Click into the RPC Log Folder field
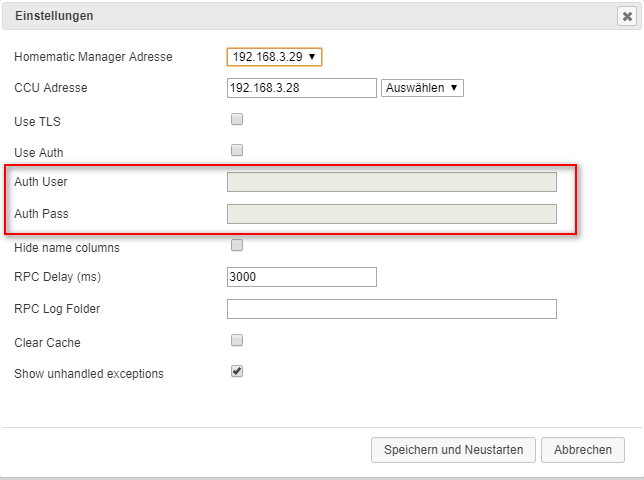Image resolution: width=644 pixels, height=480 pixels. pyautogui.click(x=391, y=309)
